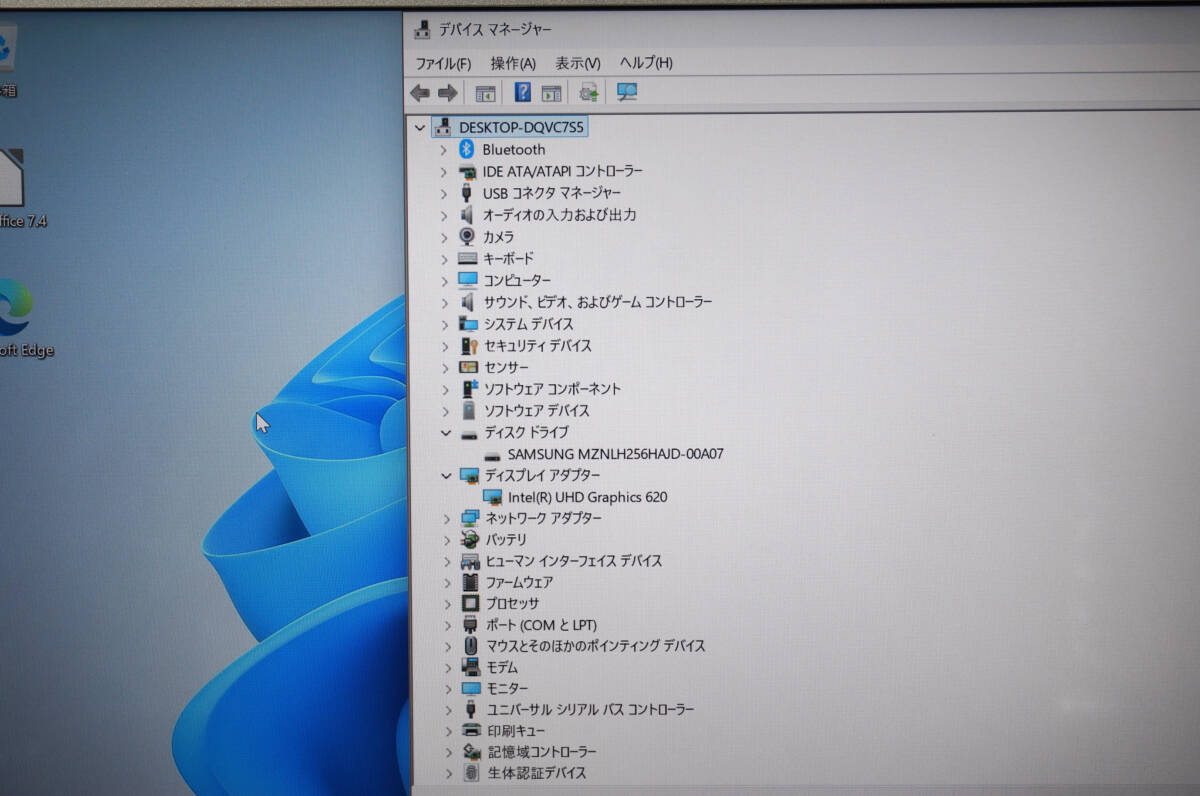Click the Forward arrow in the toolbar

[447, 93]
